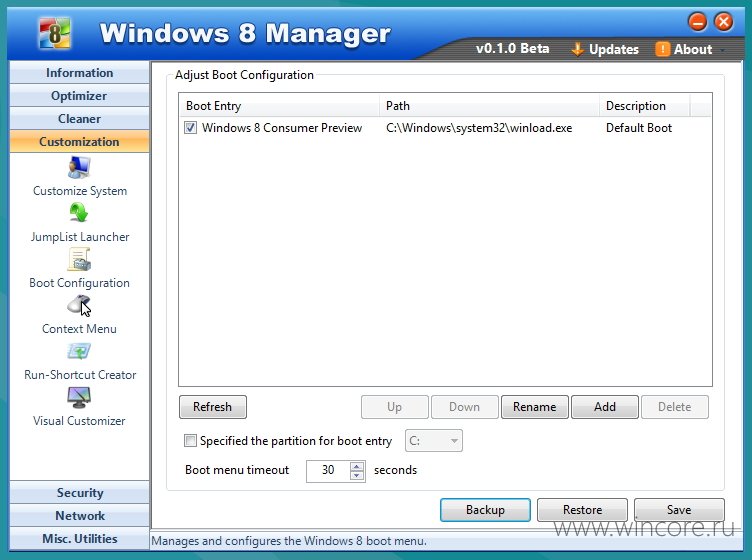The image size is (752, 560).
Task: Select the C:\Windows\system32\winload.exe path cell
Action: (479, 128)
